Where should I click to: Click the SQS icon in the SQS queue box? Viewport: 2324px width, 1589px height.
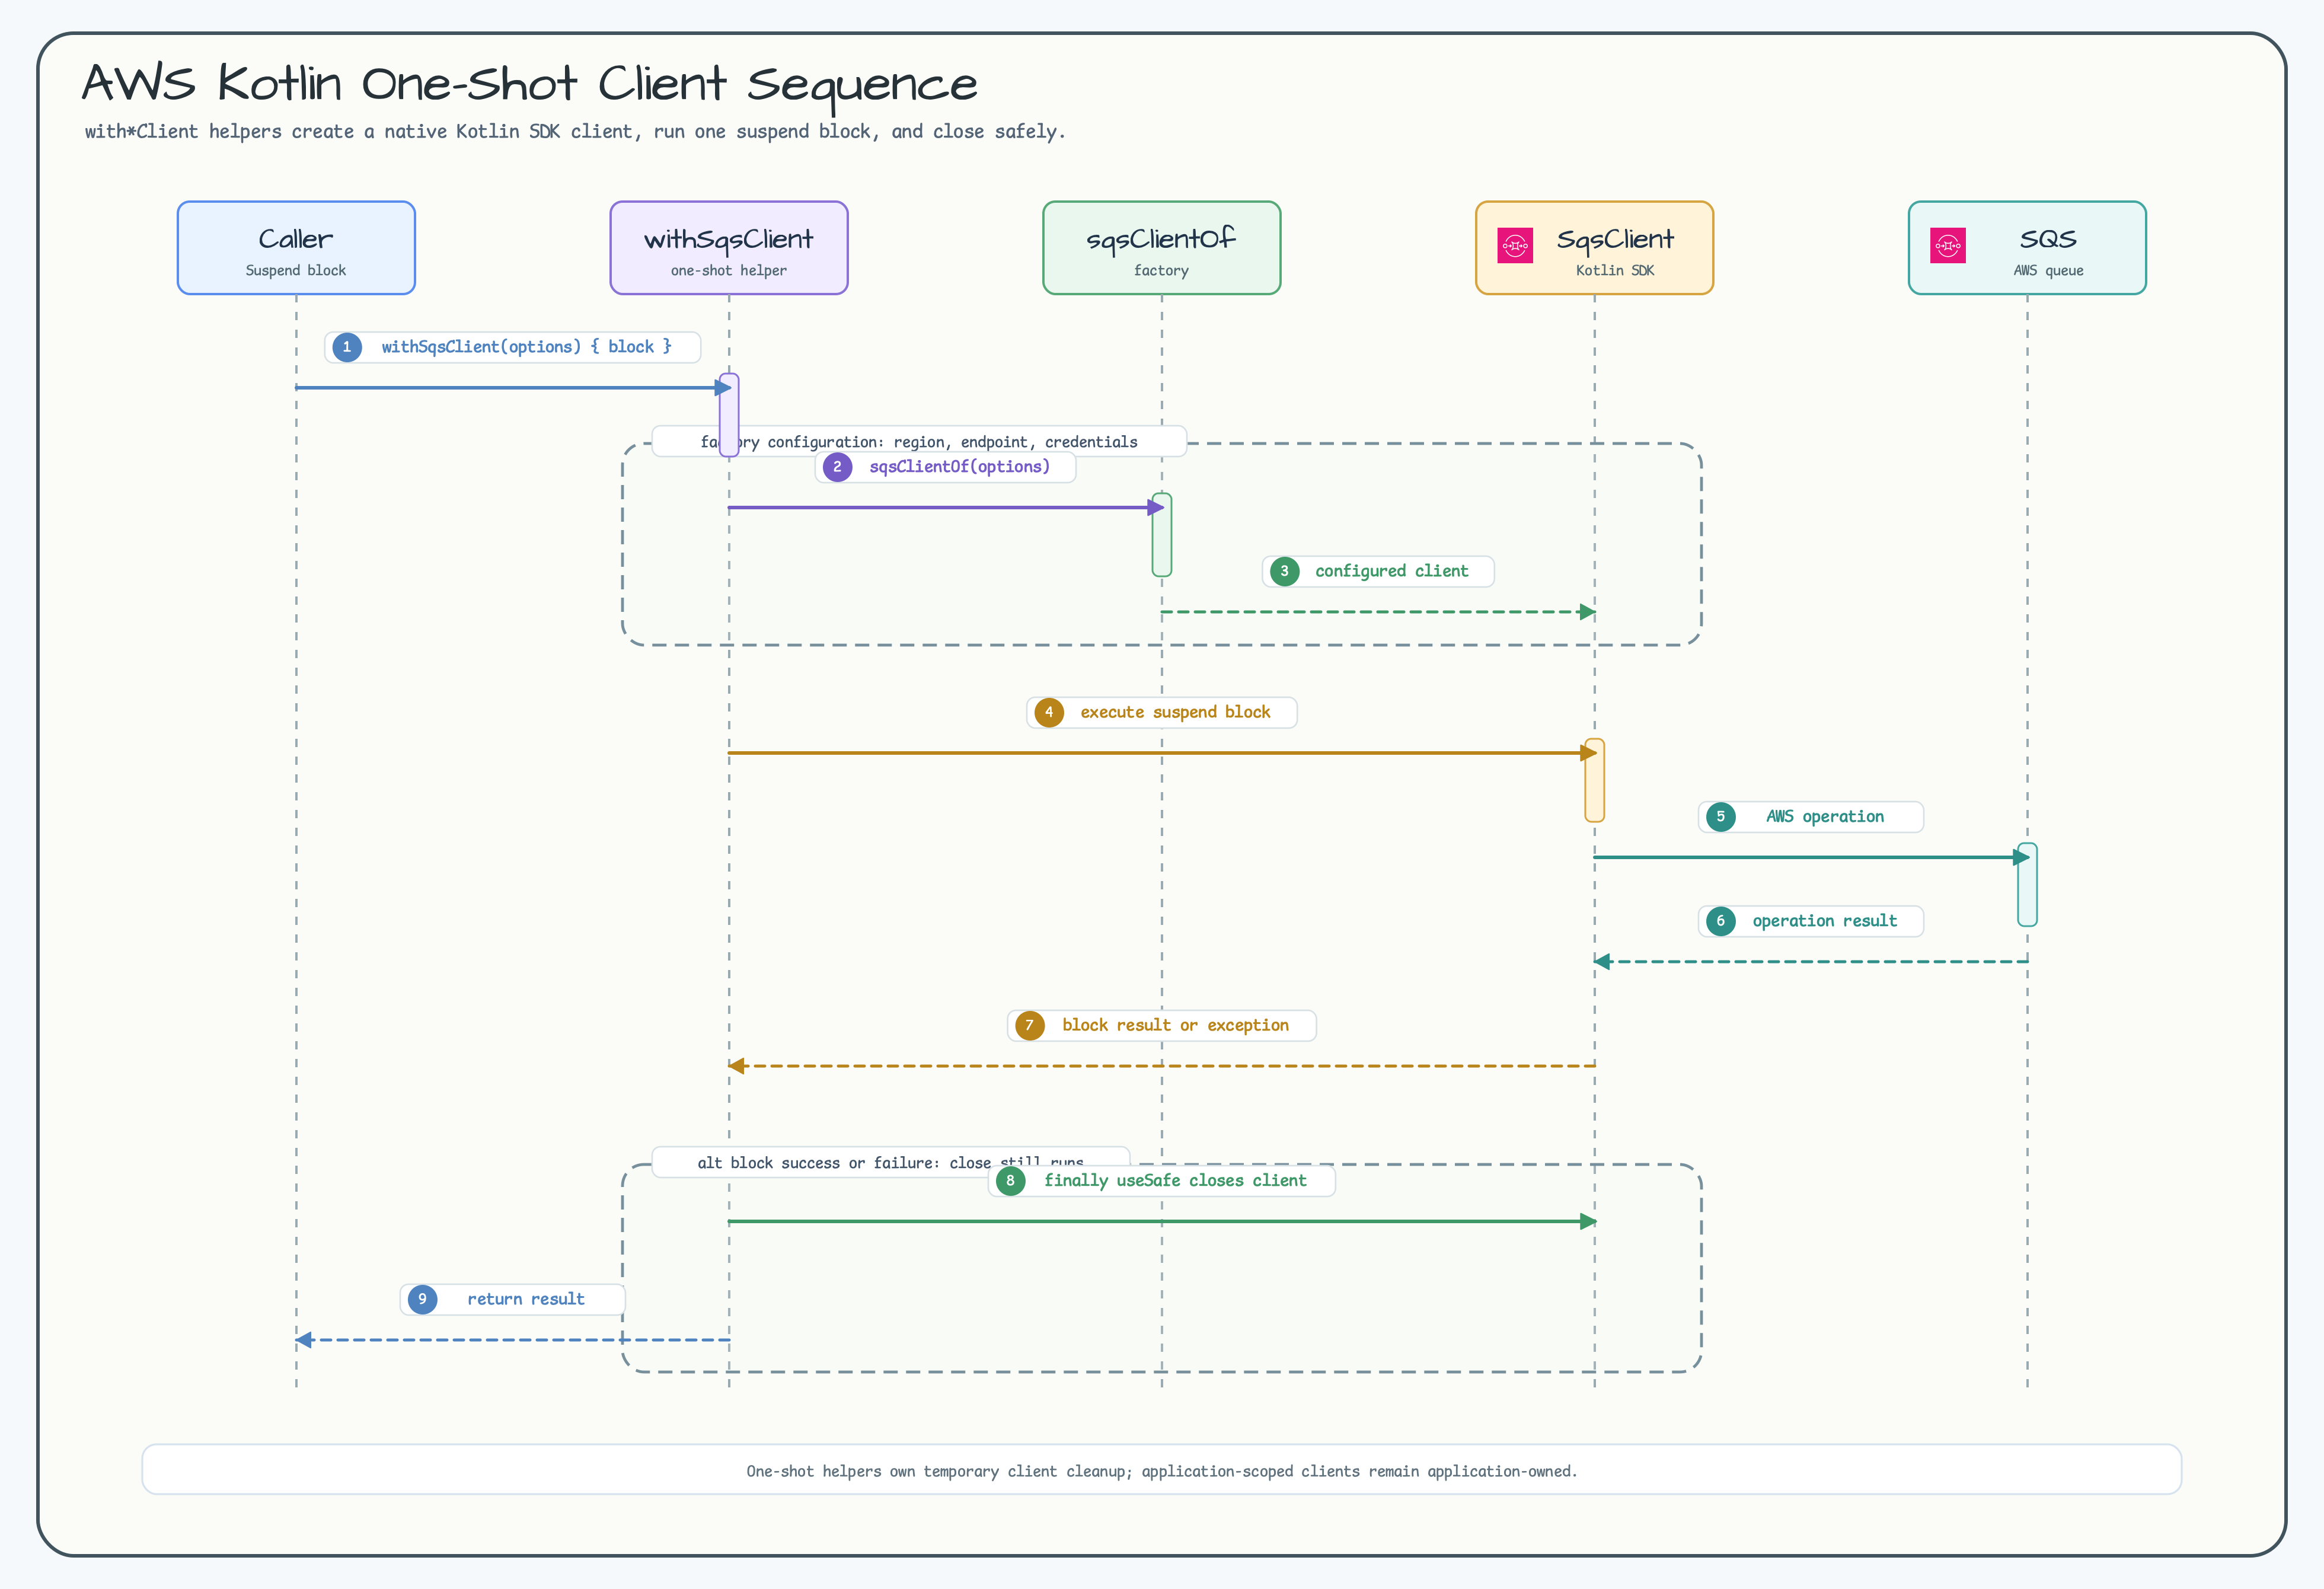click(1948, 245)
